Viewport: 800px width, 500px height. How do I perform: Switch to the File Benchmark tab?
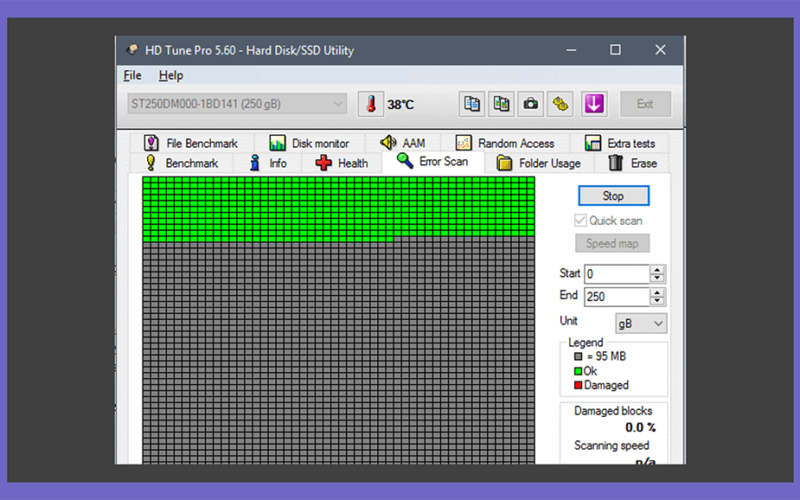(191, 143)
